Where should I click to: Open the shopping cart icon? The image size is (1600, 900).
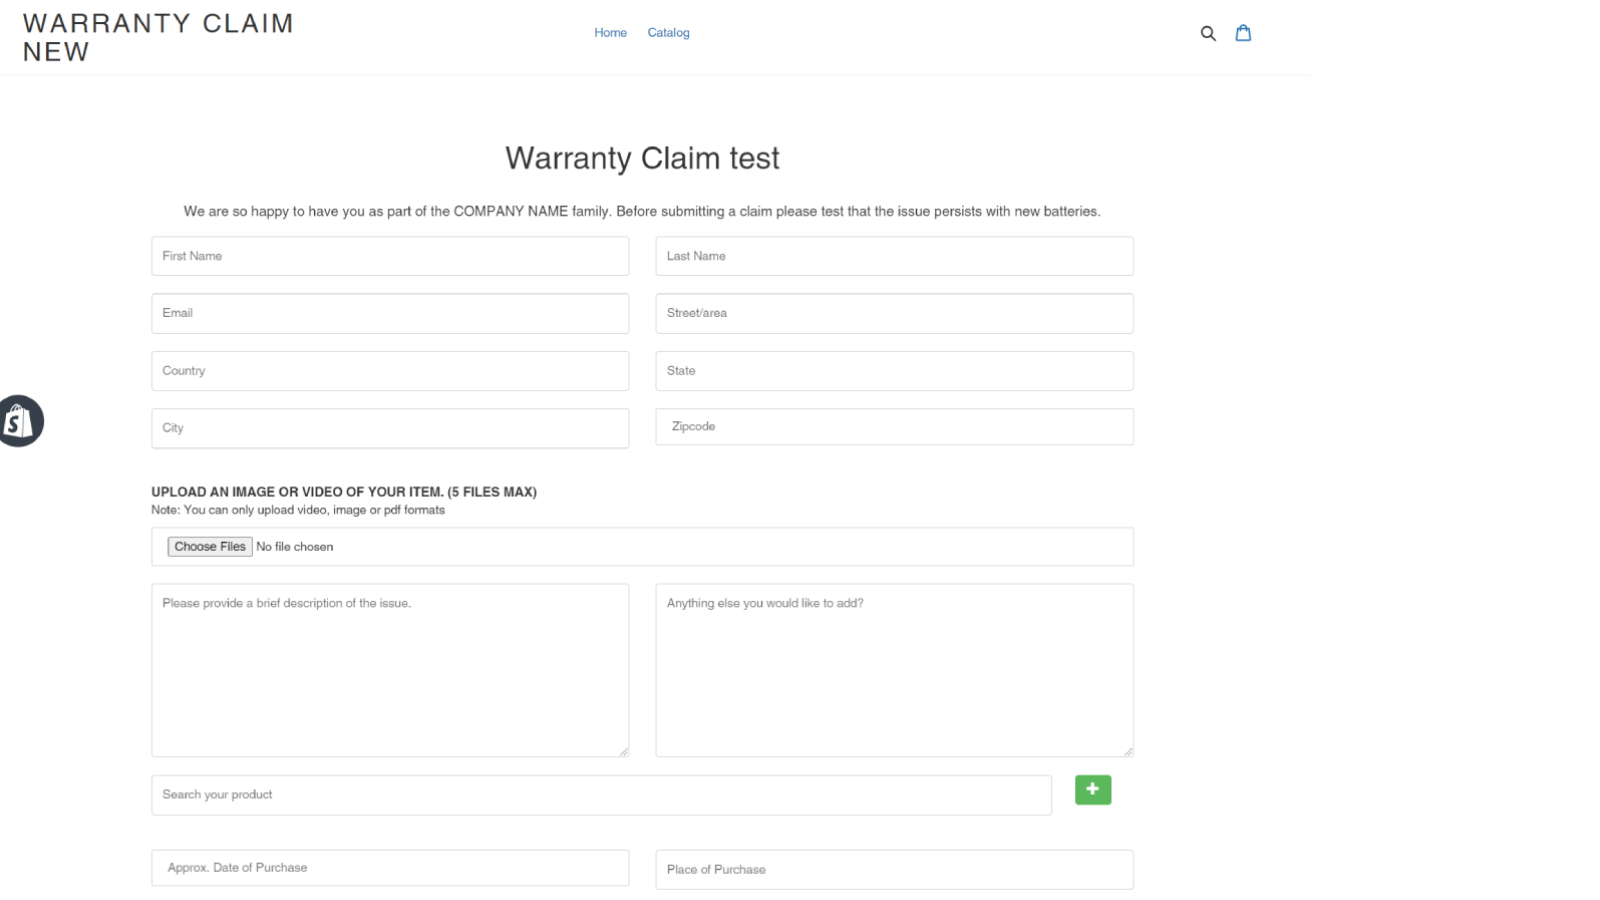(x=1243, y=33)
